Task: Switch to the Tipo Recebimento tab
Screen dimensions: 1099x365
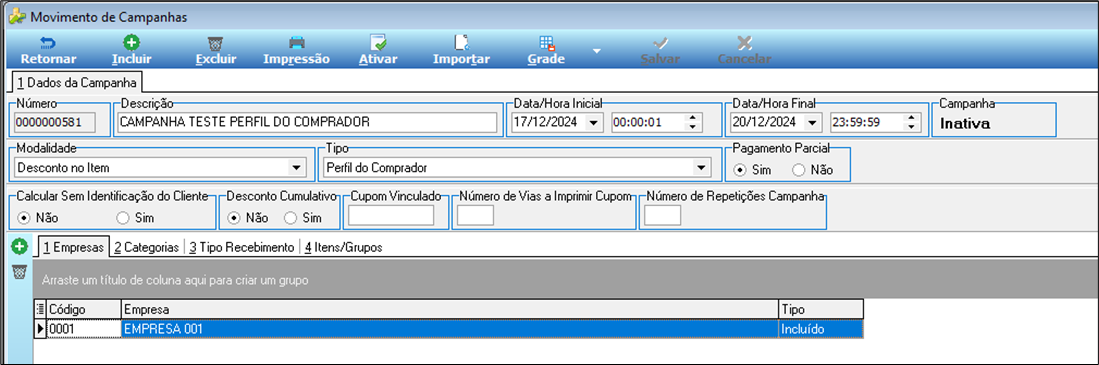Action: click(x=241, y=247)
